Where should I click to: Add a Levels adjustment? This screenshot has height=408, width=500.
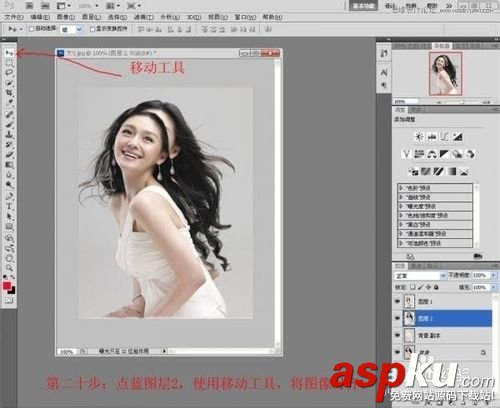[432, 136]
